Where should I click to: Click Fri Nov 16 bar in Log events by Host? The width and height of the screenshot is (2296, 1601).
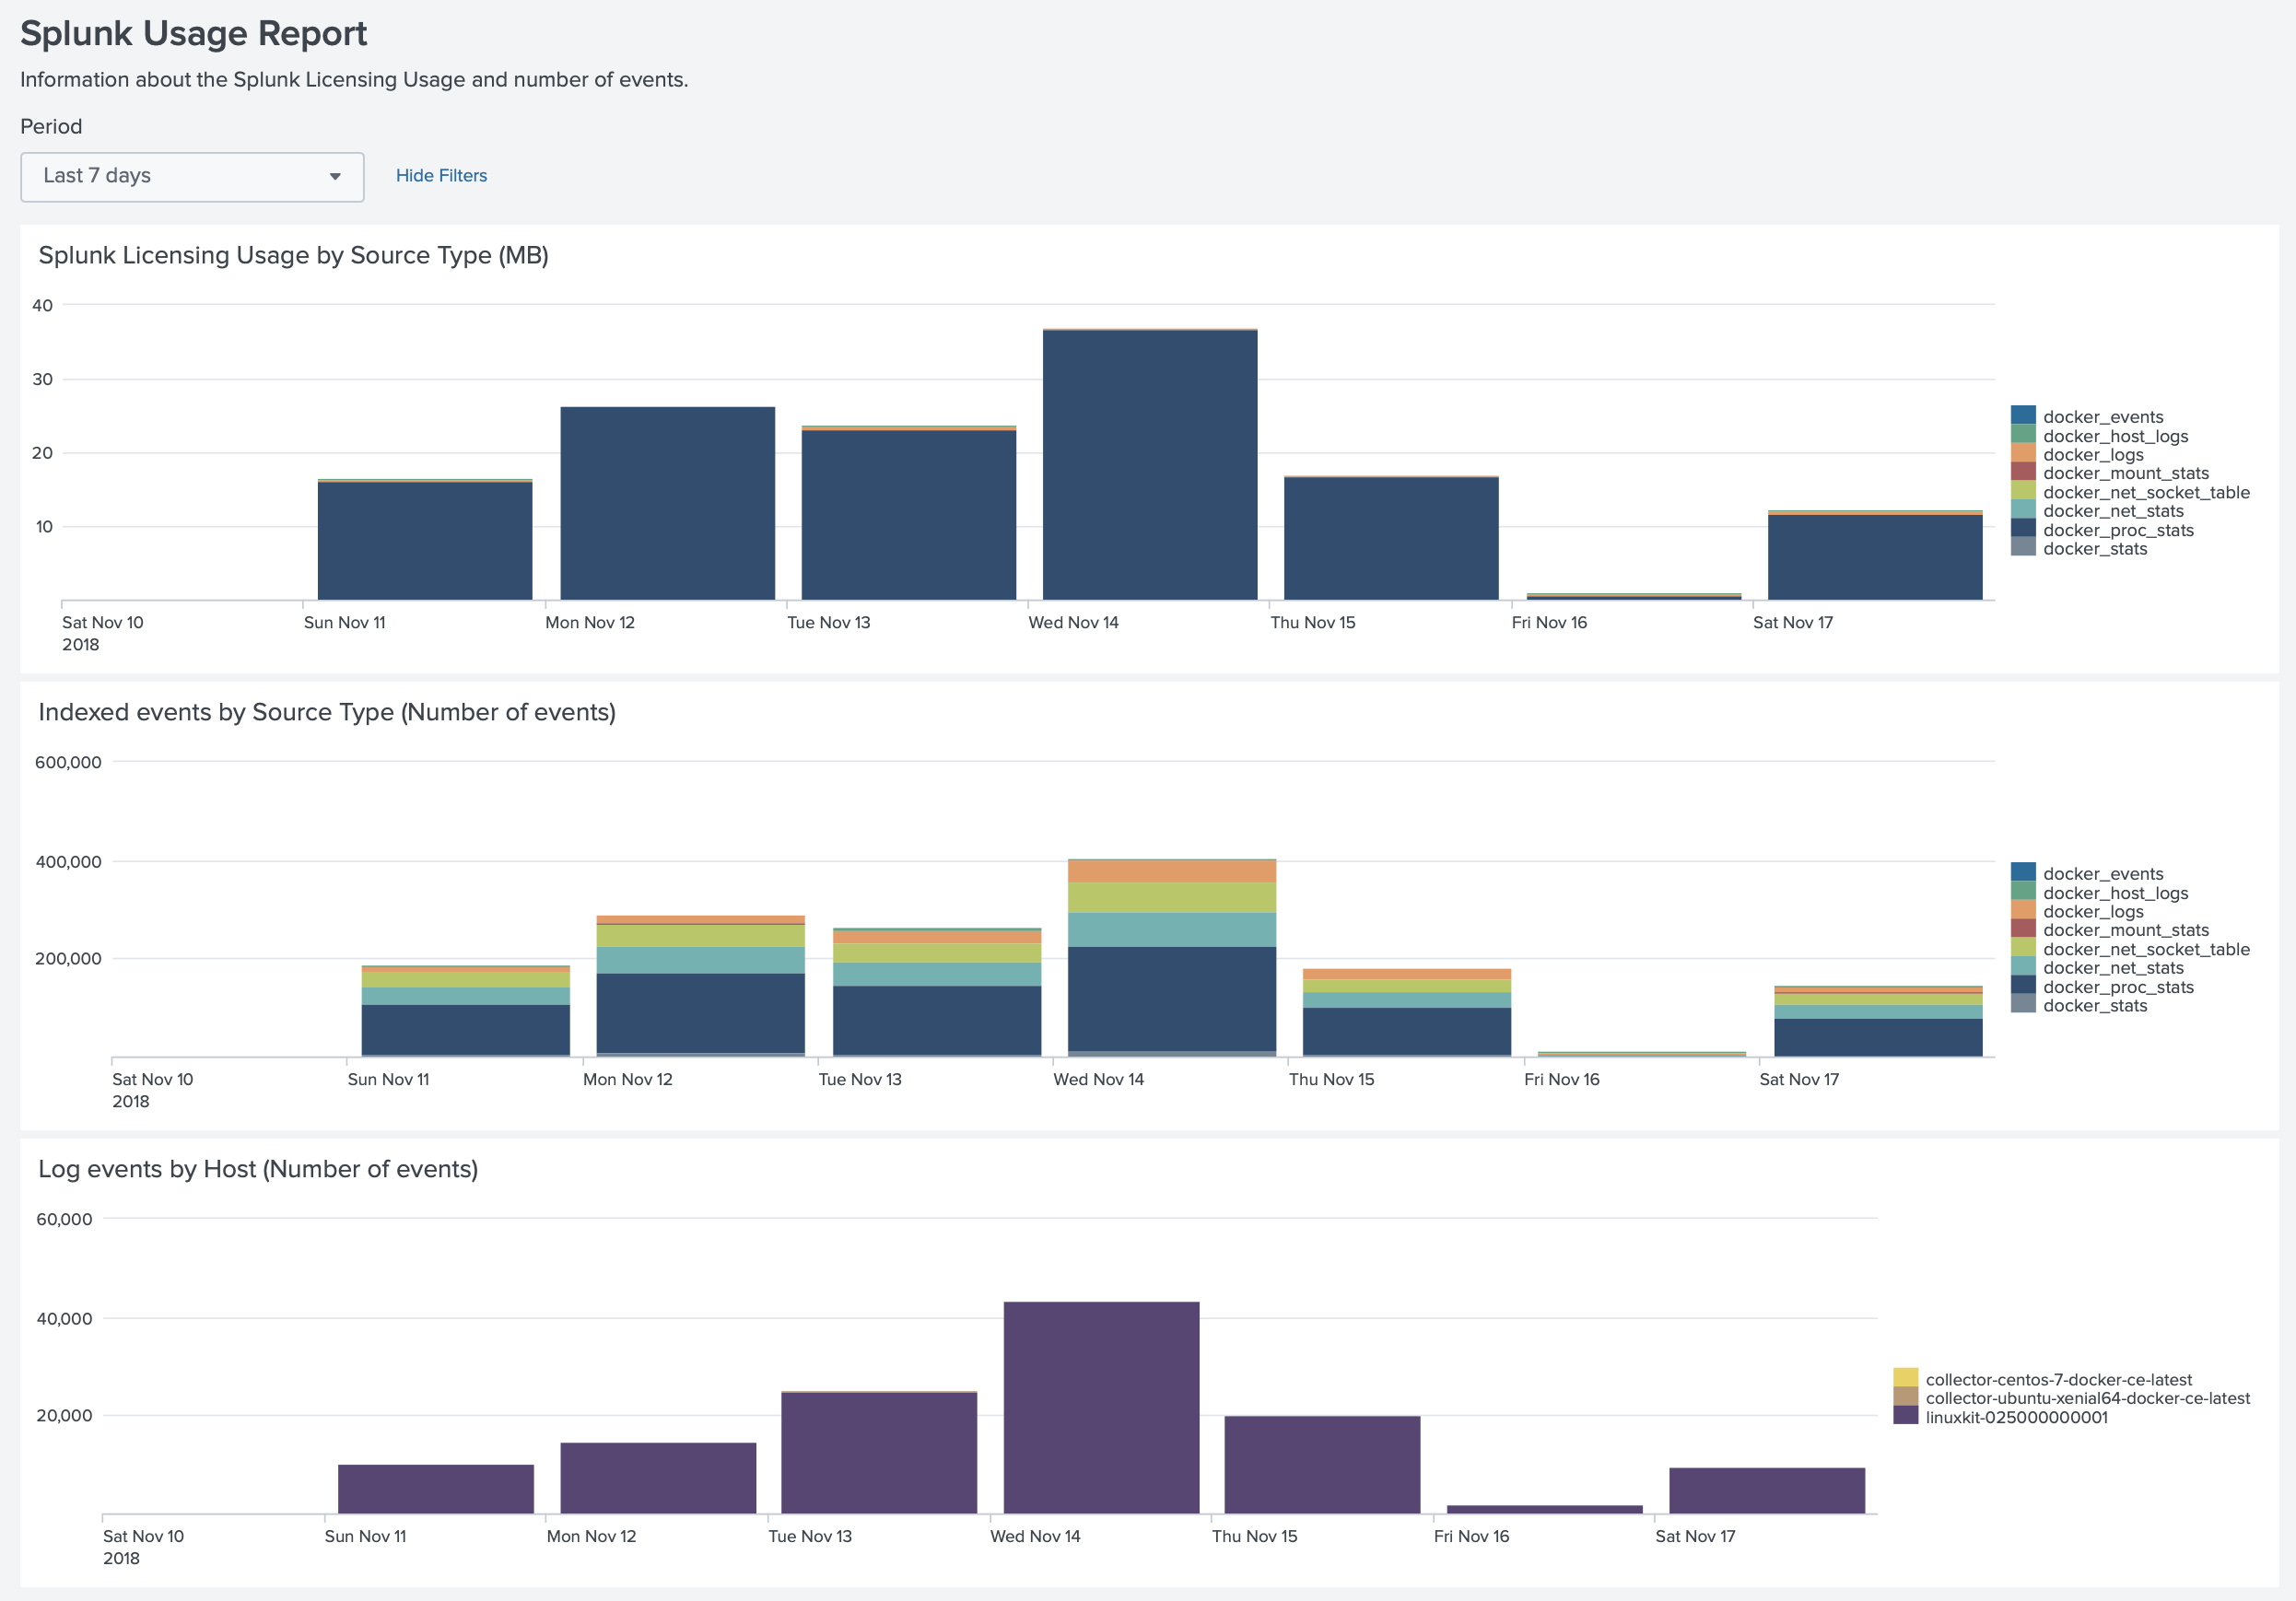[1544, 1510]
